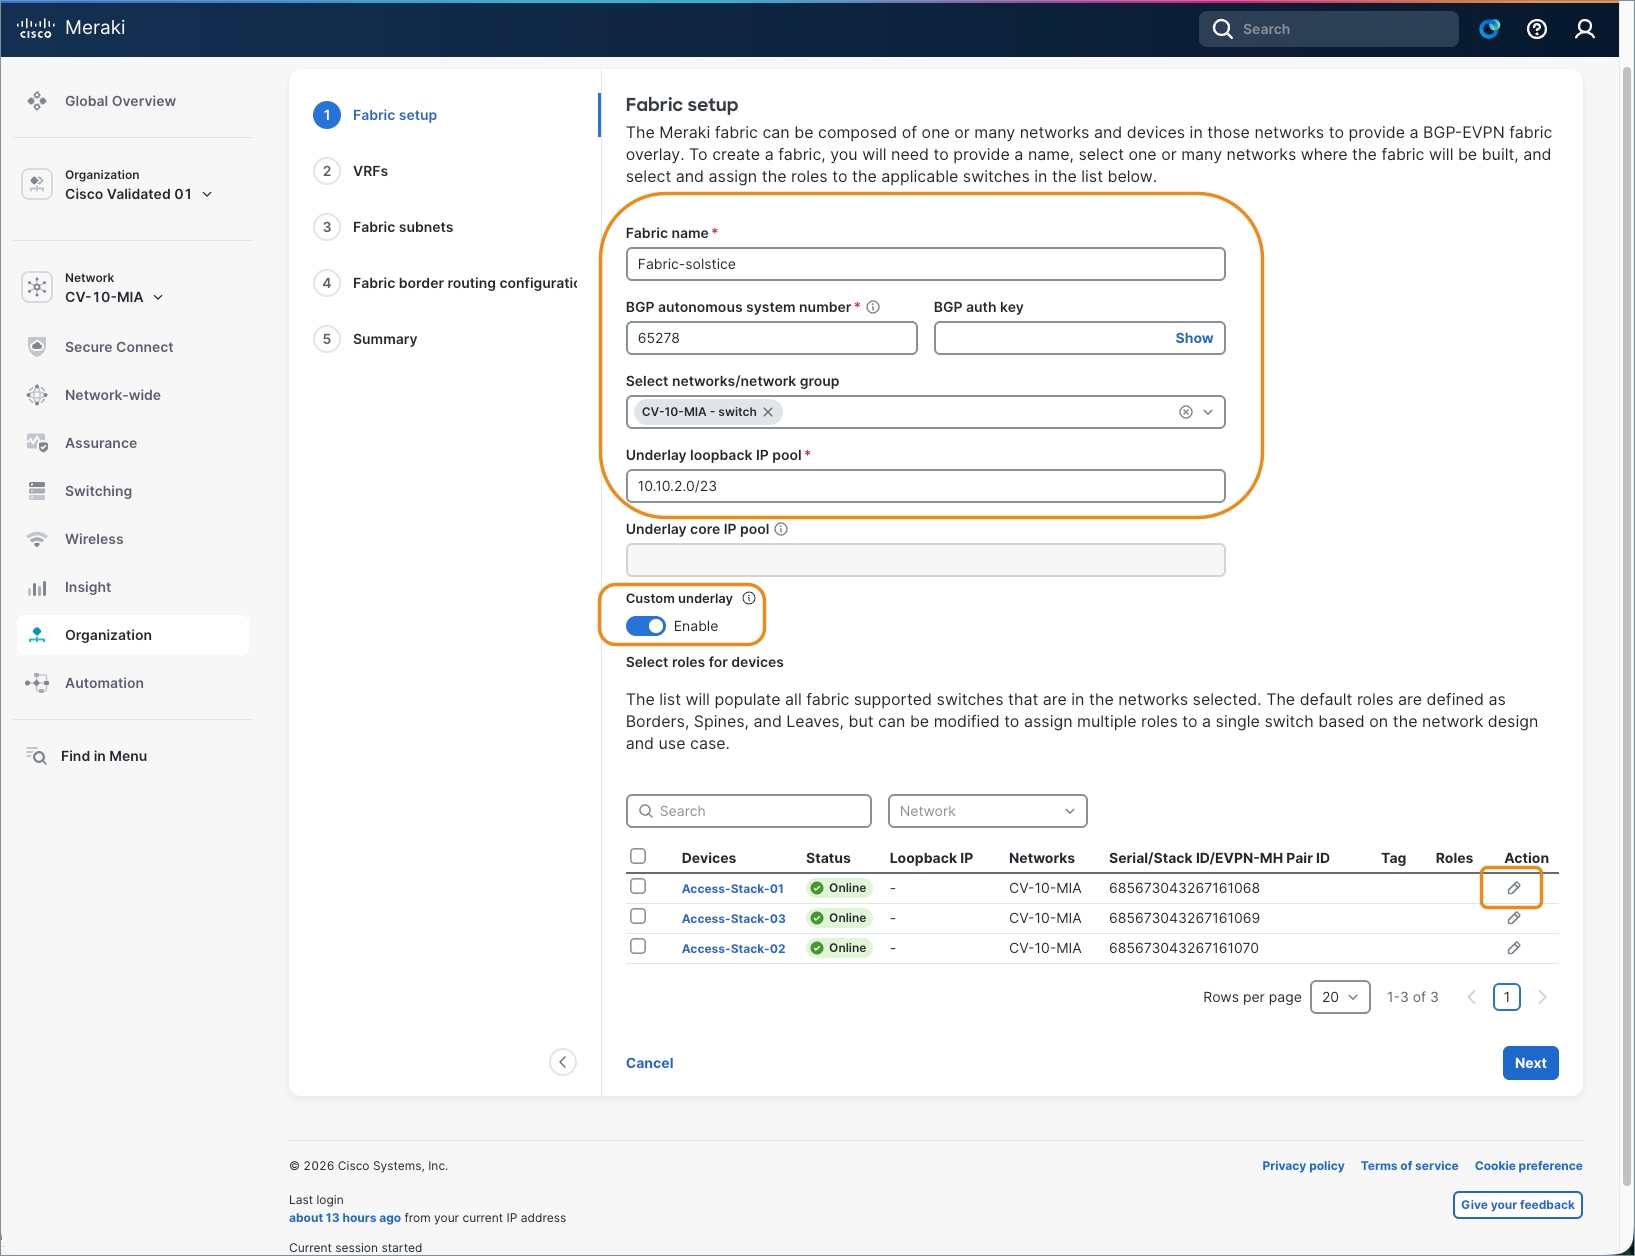Viewport: 1635px width, 1256px height.
Task: Go to the Fabric subnets step
Action: [403, 227]
